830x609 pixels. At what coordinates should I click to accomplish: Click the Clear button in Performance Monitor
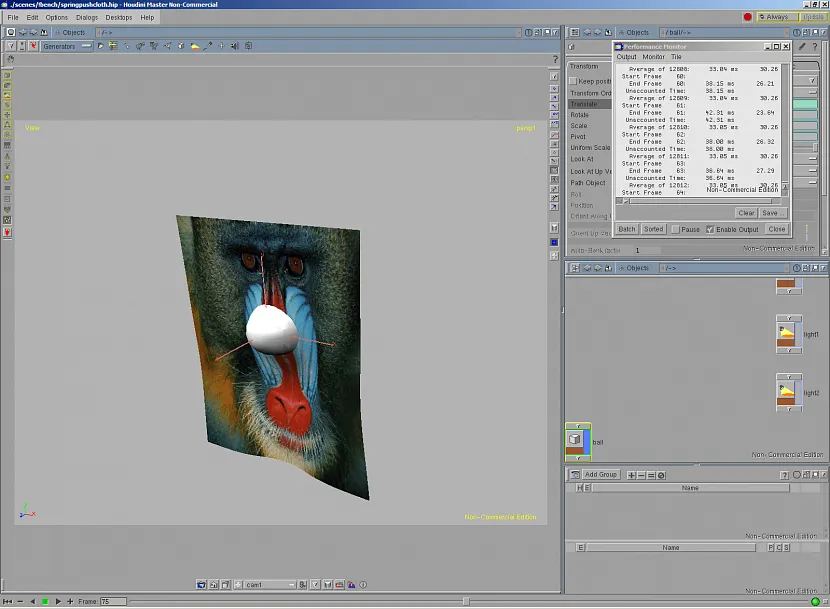coord(746,213)
